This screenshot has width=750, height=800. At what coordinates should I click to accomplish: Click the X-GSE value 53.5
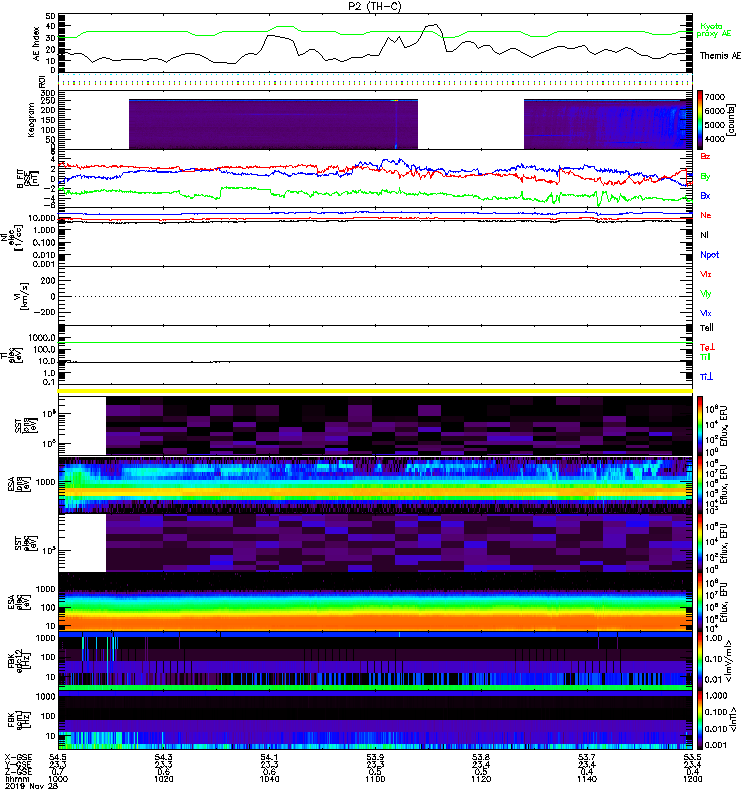point(692,758)
